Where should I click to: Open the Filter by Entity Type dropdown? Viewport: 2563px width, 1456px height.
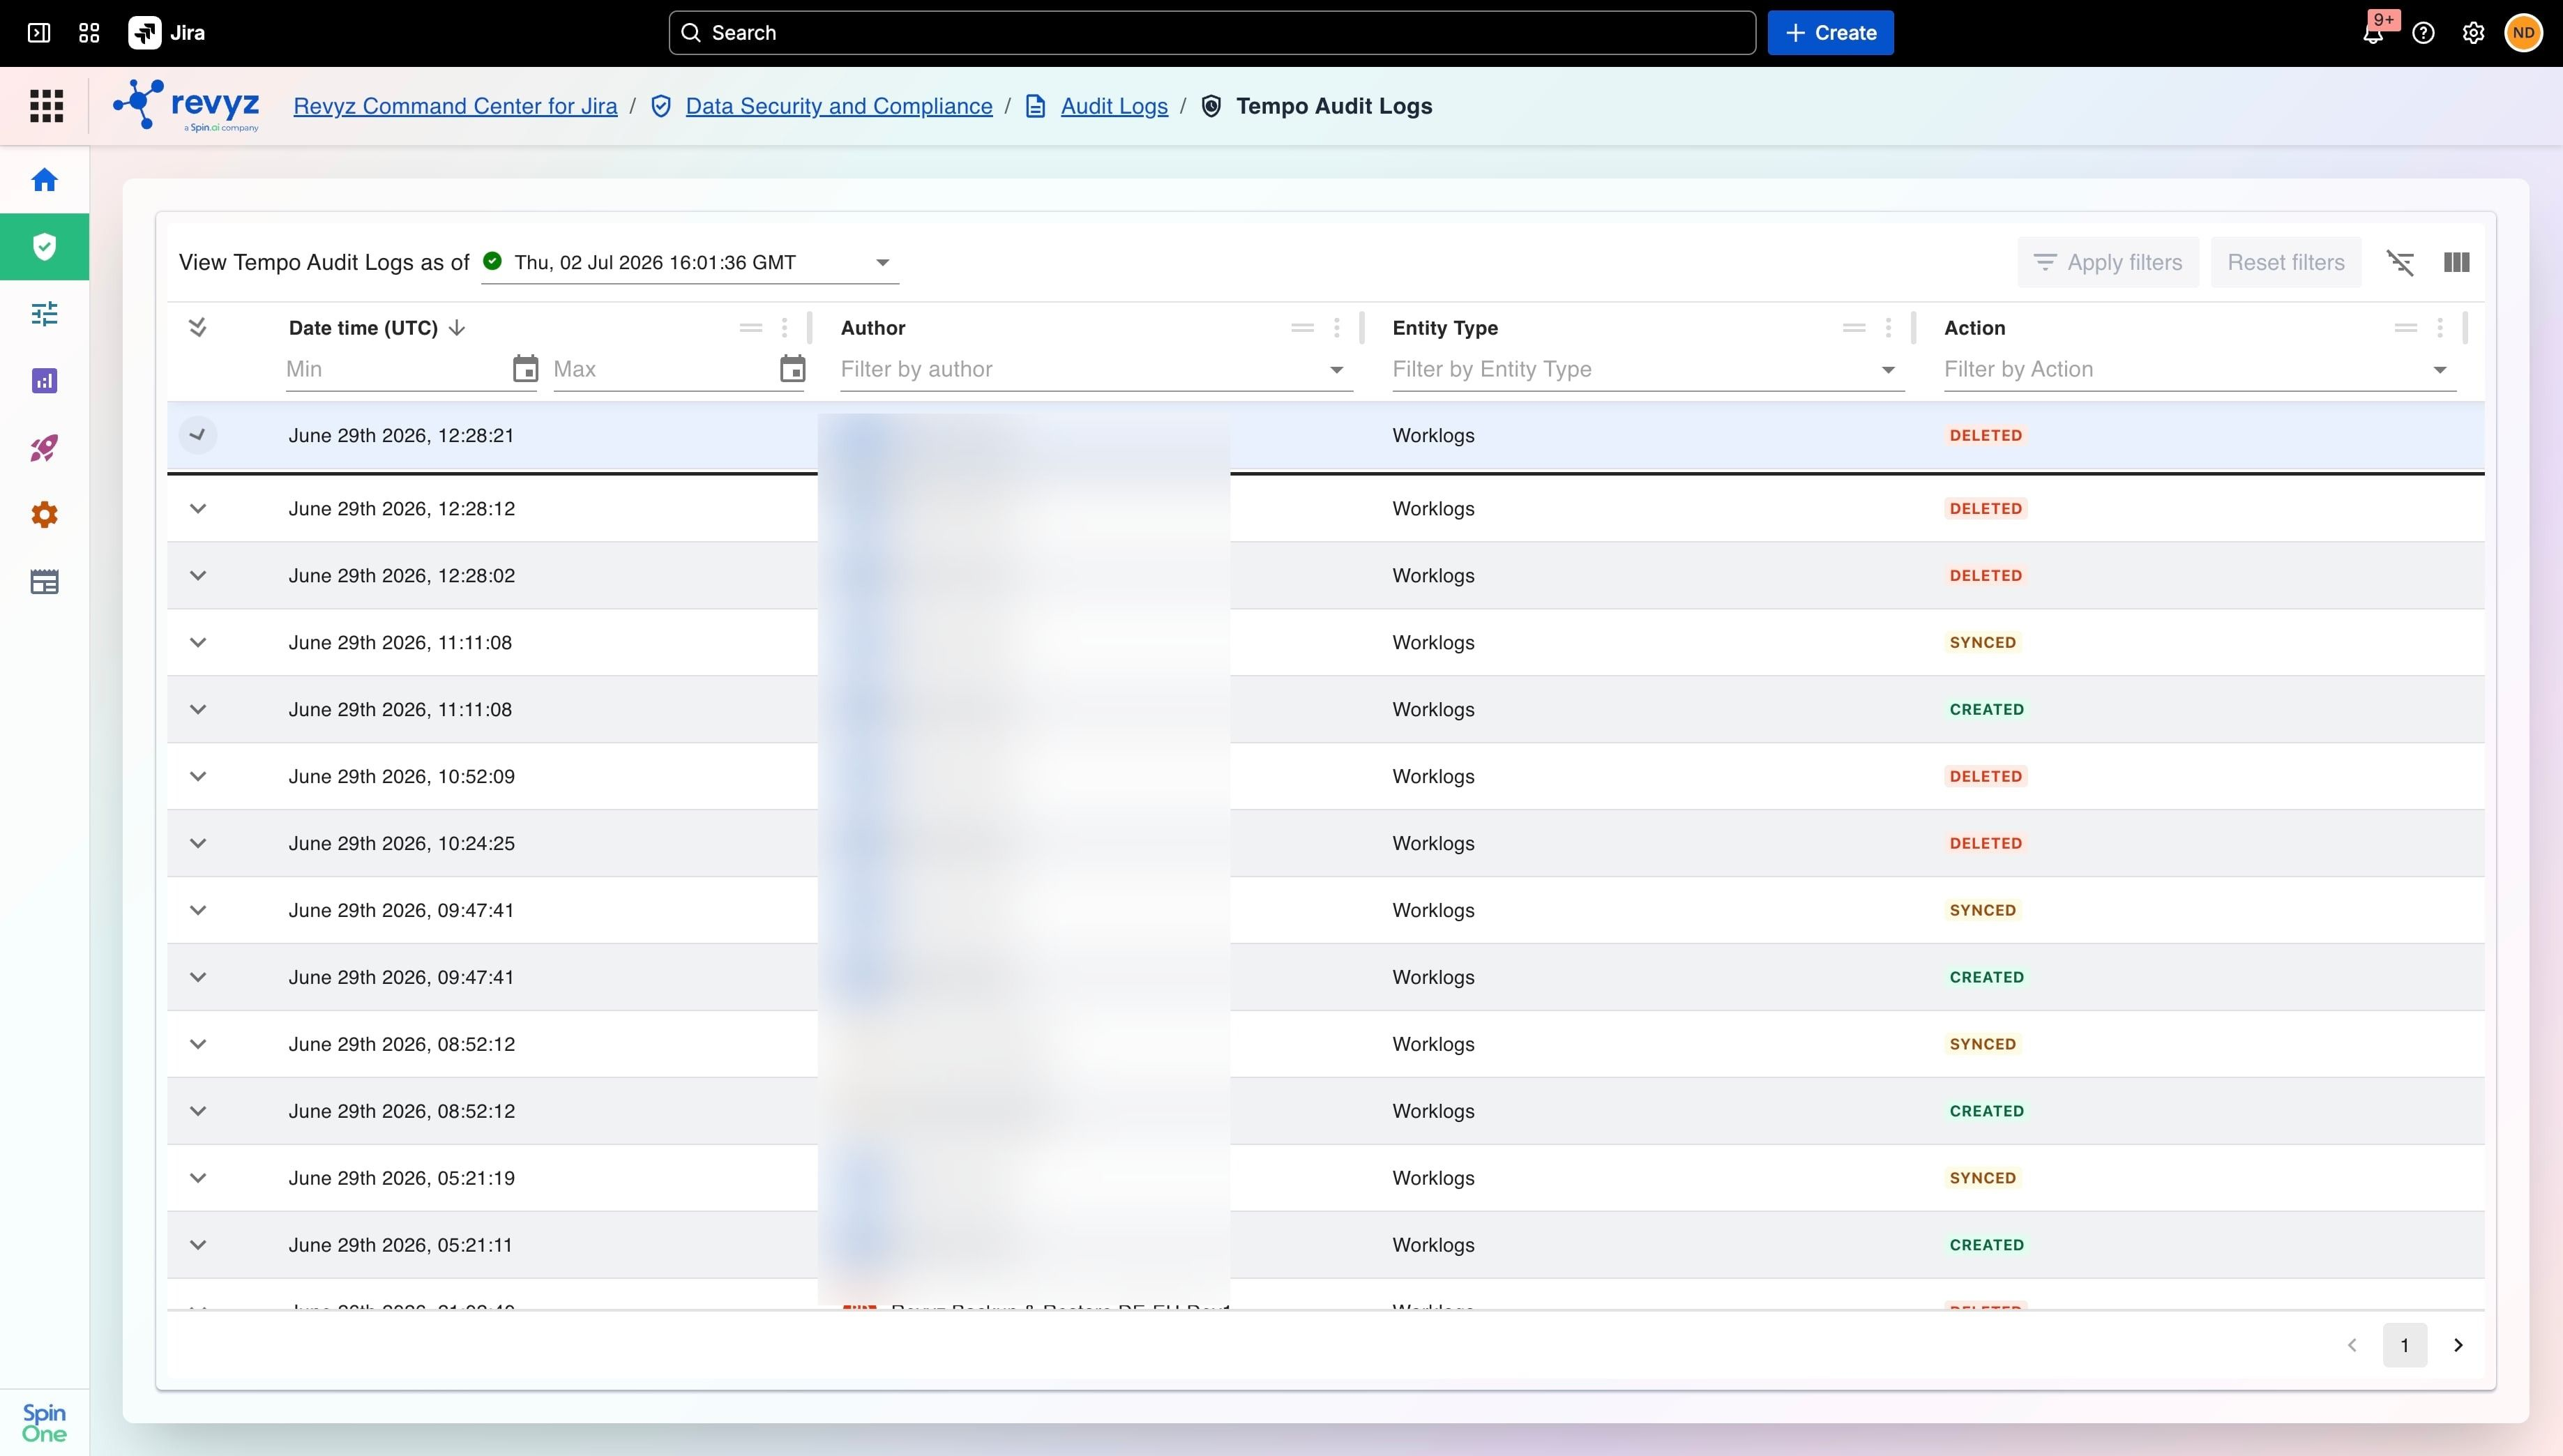(x=1648, y=370)
